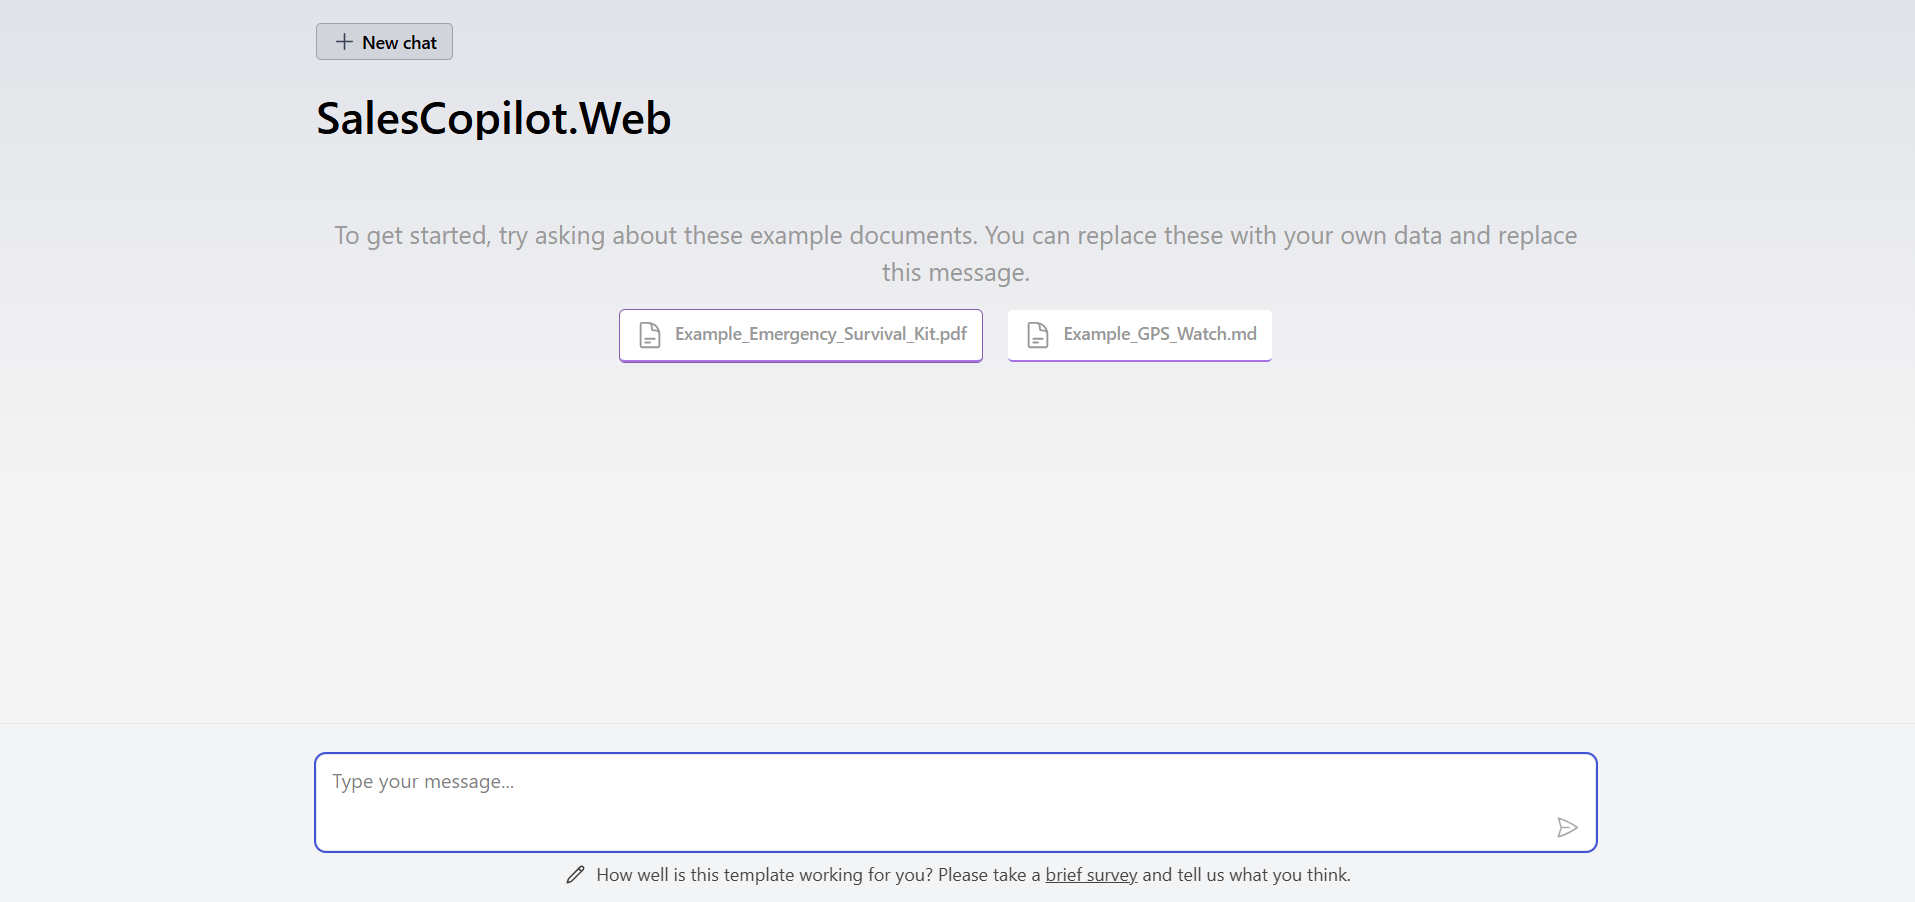Click the file icon inside the right document chip
The width and height of the screenshot is (1915, 902).
[1037, 334]
